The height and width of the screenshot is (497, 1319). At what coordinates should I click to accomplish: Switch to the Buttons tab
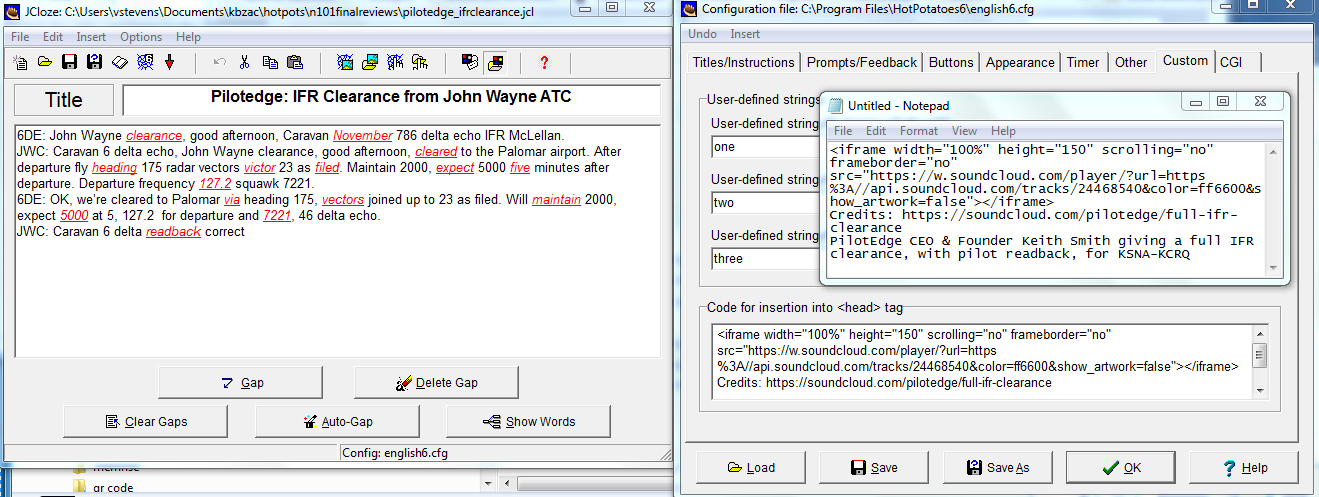click(951, 62)
